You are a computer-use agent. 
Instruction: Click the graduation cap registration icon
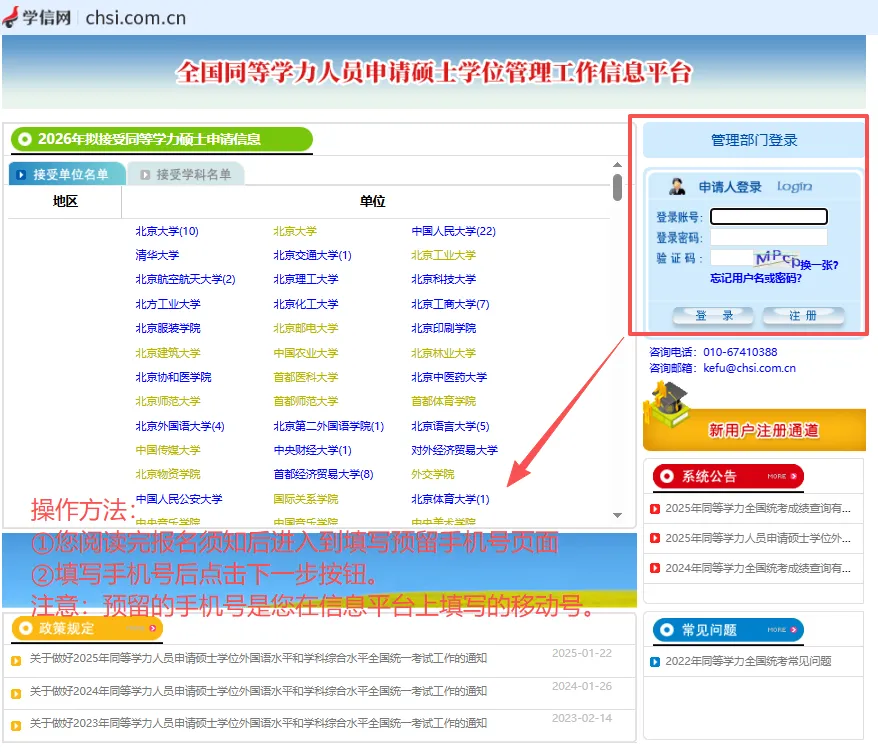click(x=667, y=404)
